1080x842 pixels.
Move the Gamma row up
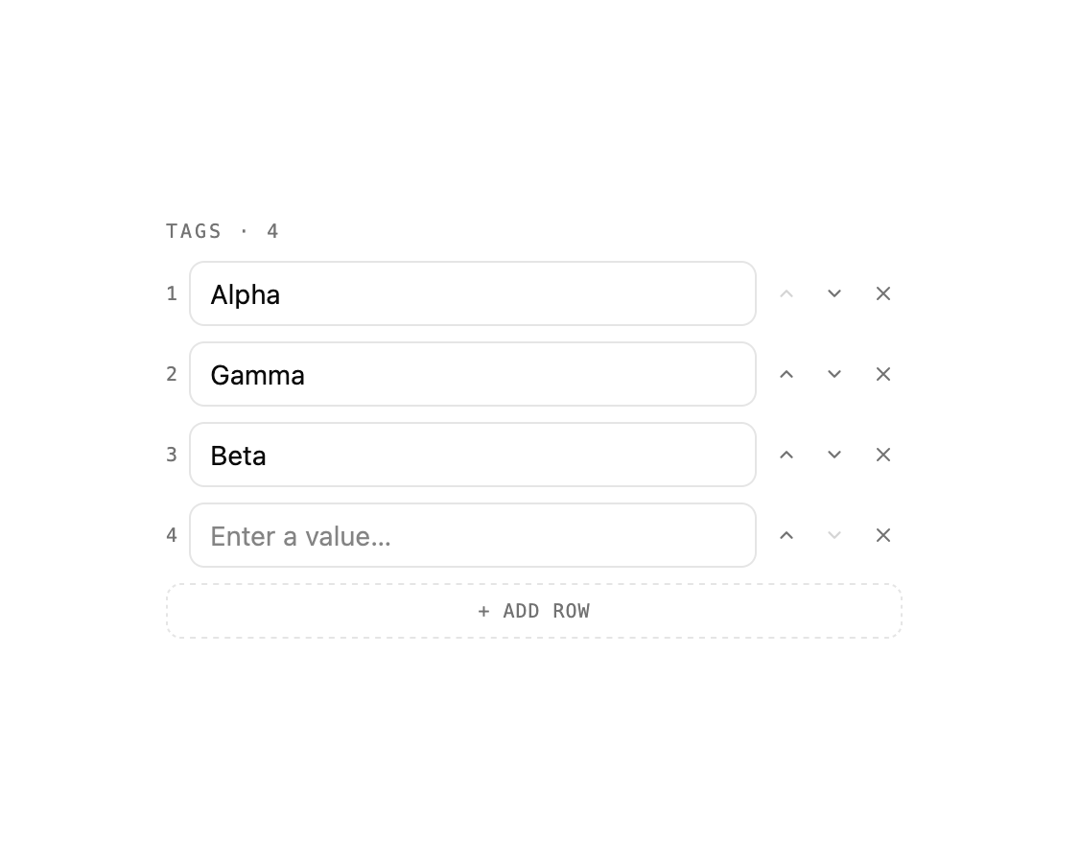pyautogui.click(x=786, y=374)
